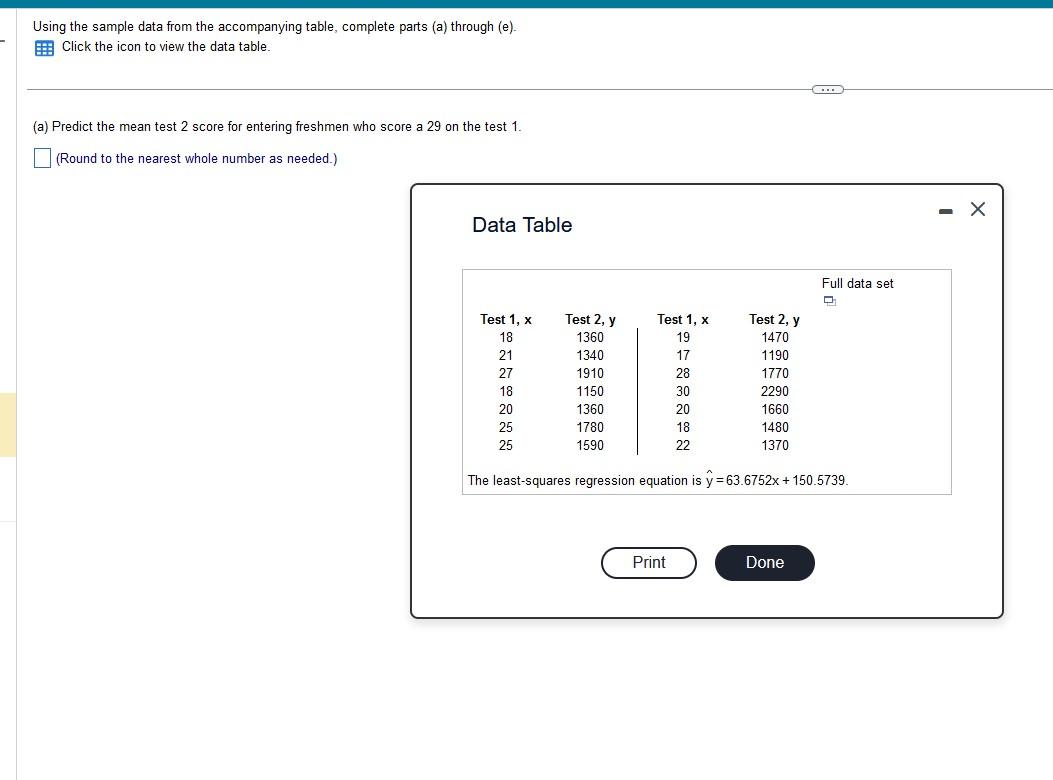Click the Full data set label
The width and height of the screenshot is (1053, 780).
point(857,283)
